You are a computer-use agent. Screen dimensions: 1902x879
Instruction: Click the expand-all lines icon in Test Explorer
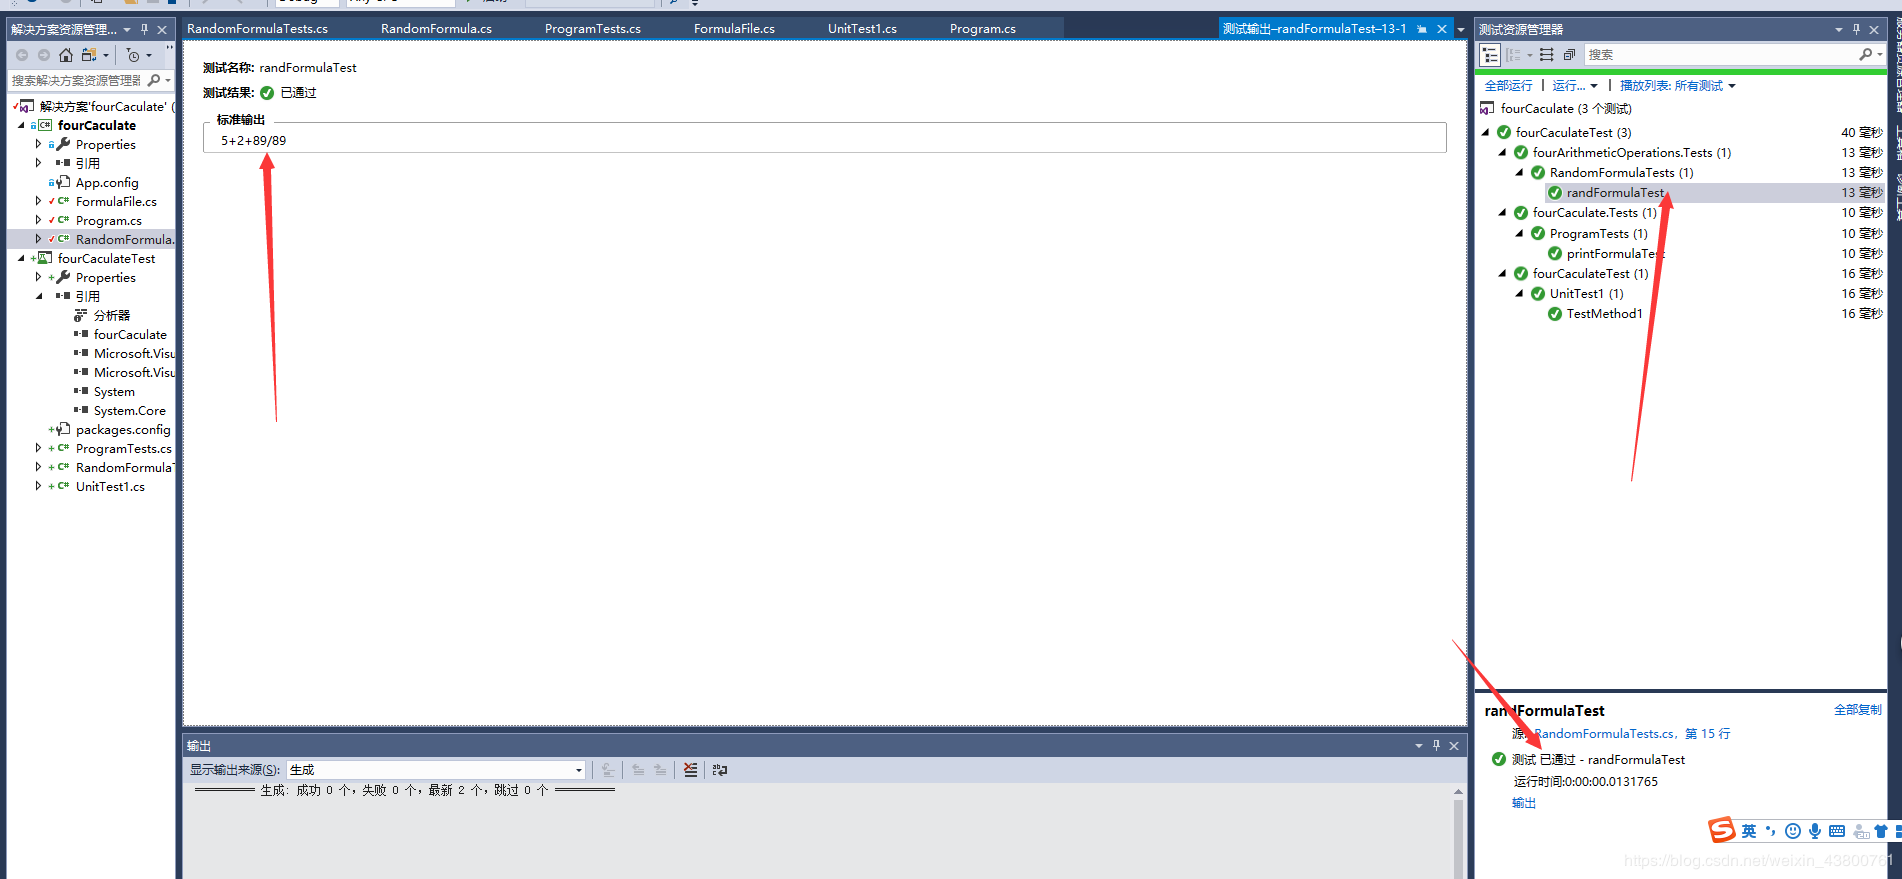point(1547,55)
